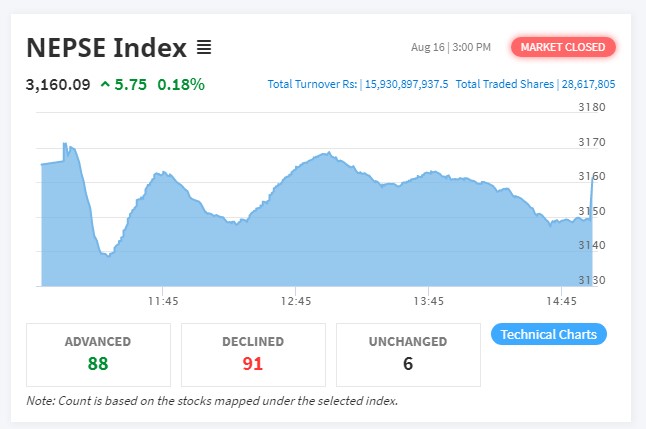
Task: Click the Aug 16 3:00 PM timestamp
Action: tap(451, 47)
